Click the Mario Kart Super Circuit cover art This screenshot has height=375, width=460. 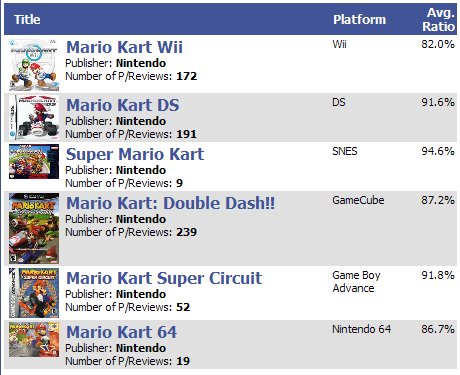click(x=34, y=293)
